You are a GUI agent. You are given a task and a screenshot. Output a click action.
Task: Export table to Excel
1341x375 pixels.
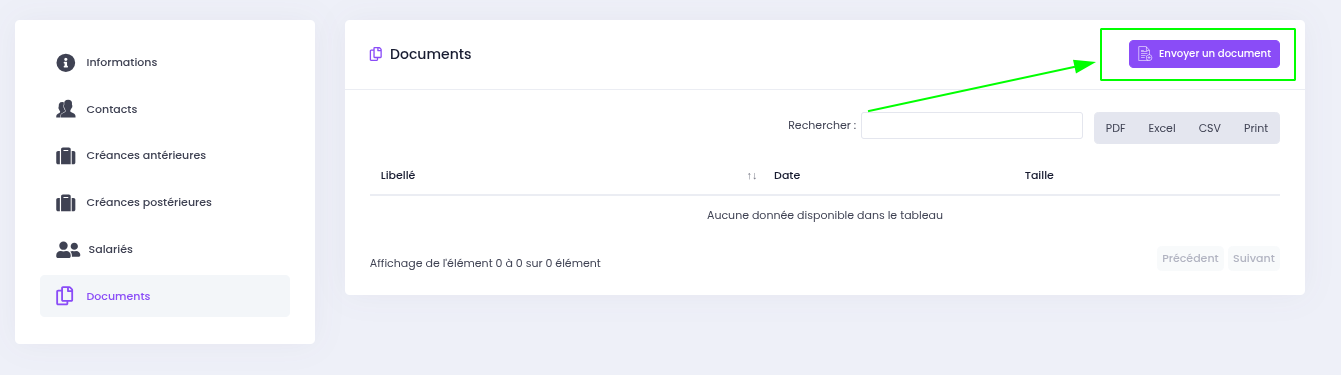click(1162, 128)
